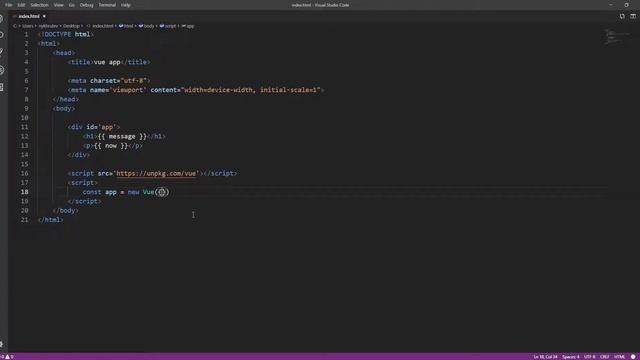Screen dimensions: 640x360
Task: Click 'new' keyword on line 18
Action: (x=133, y=192)
